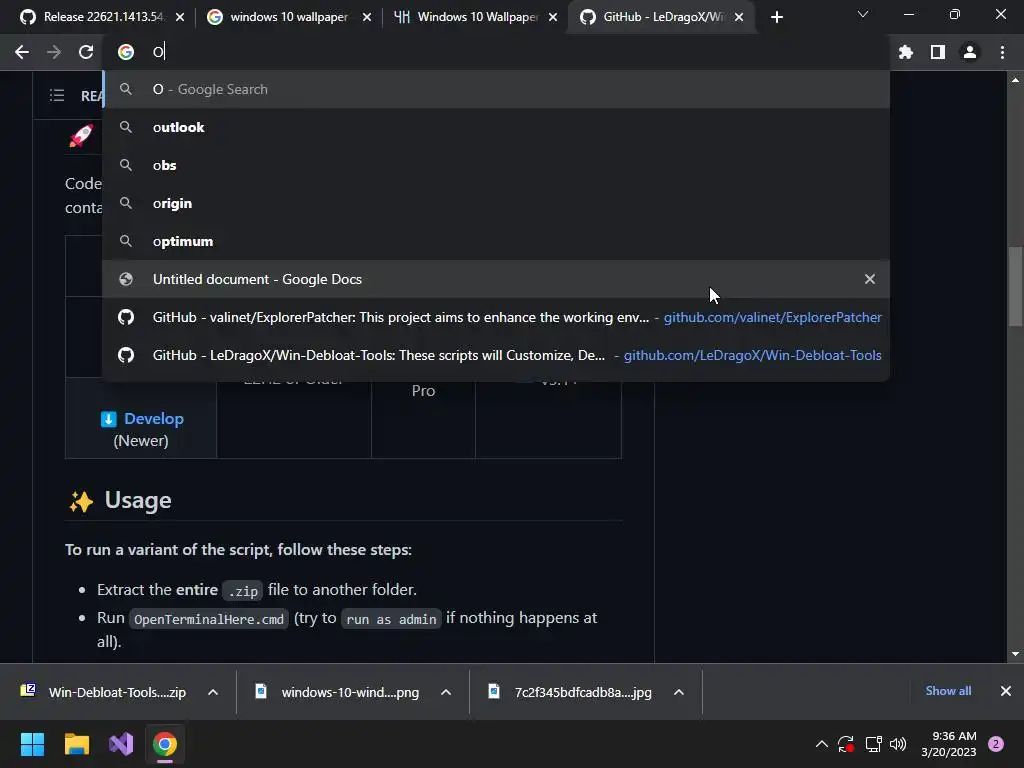Open the 7c2f345bdfcadb8a jpg download

pyautogui.click(x=571, y=692)
